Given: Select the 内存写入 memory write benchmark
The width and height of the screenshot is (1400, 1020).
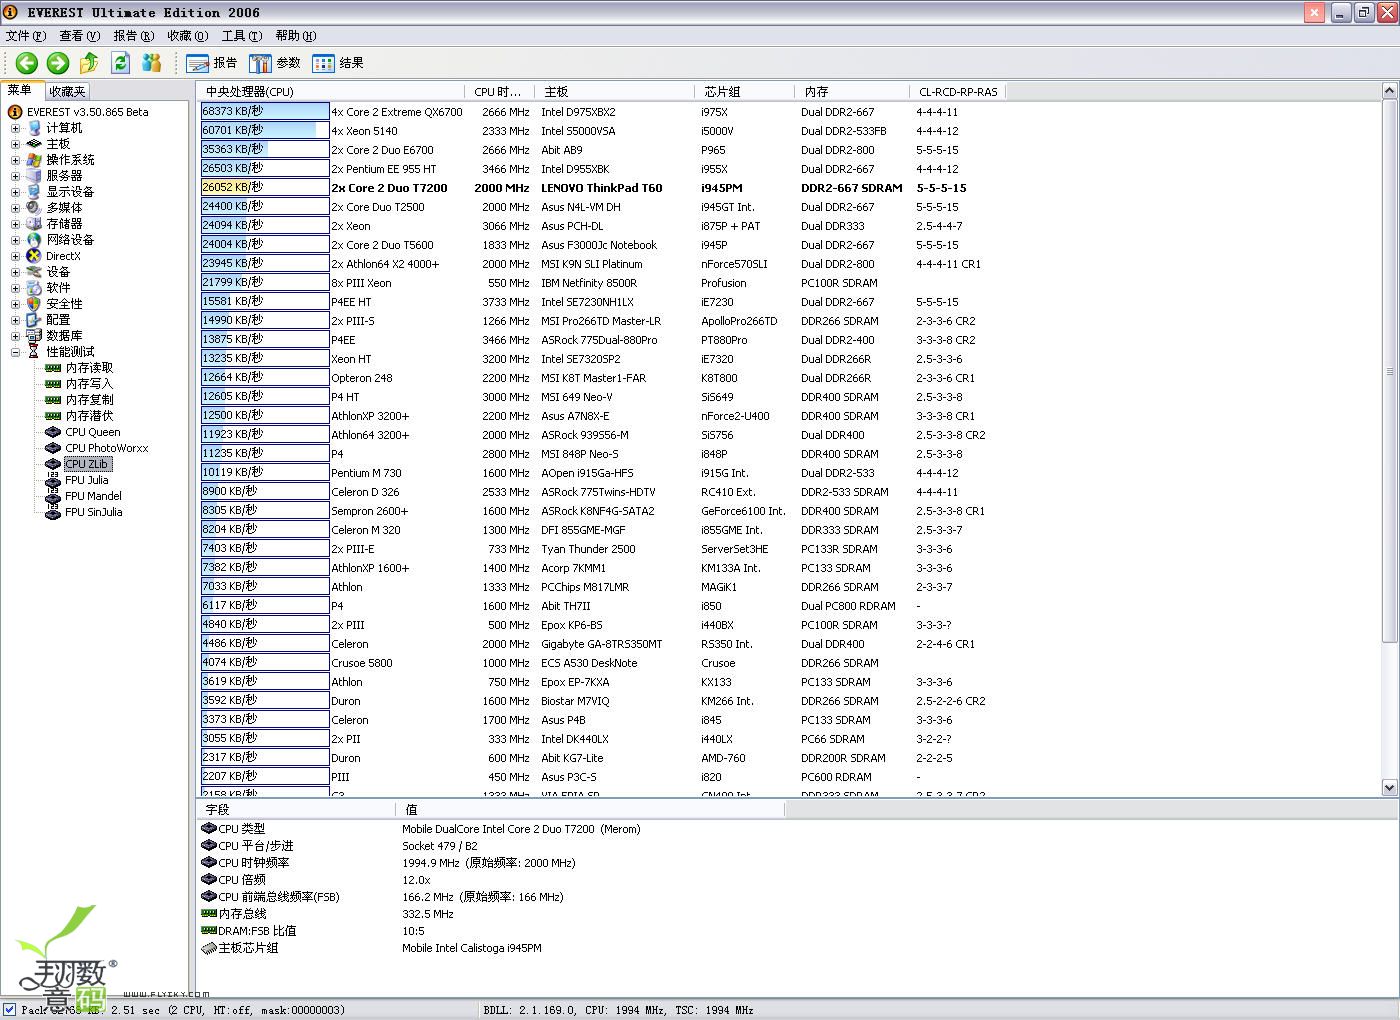Looking at the screenshot, I should pos(89,384).
